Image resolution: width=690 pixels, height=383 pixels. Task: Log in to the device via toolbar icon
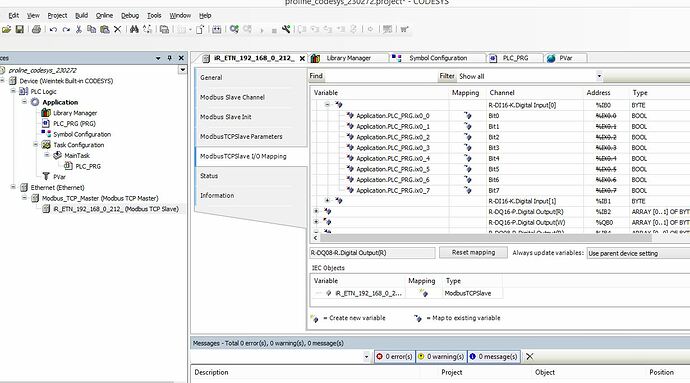(234, 29)
